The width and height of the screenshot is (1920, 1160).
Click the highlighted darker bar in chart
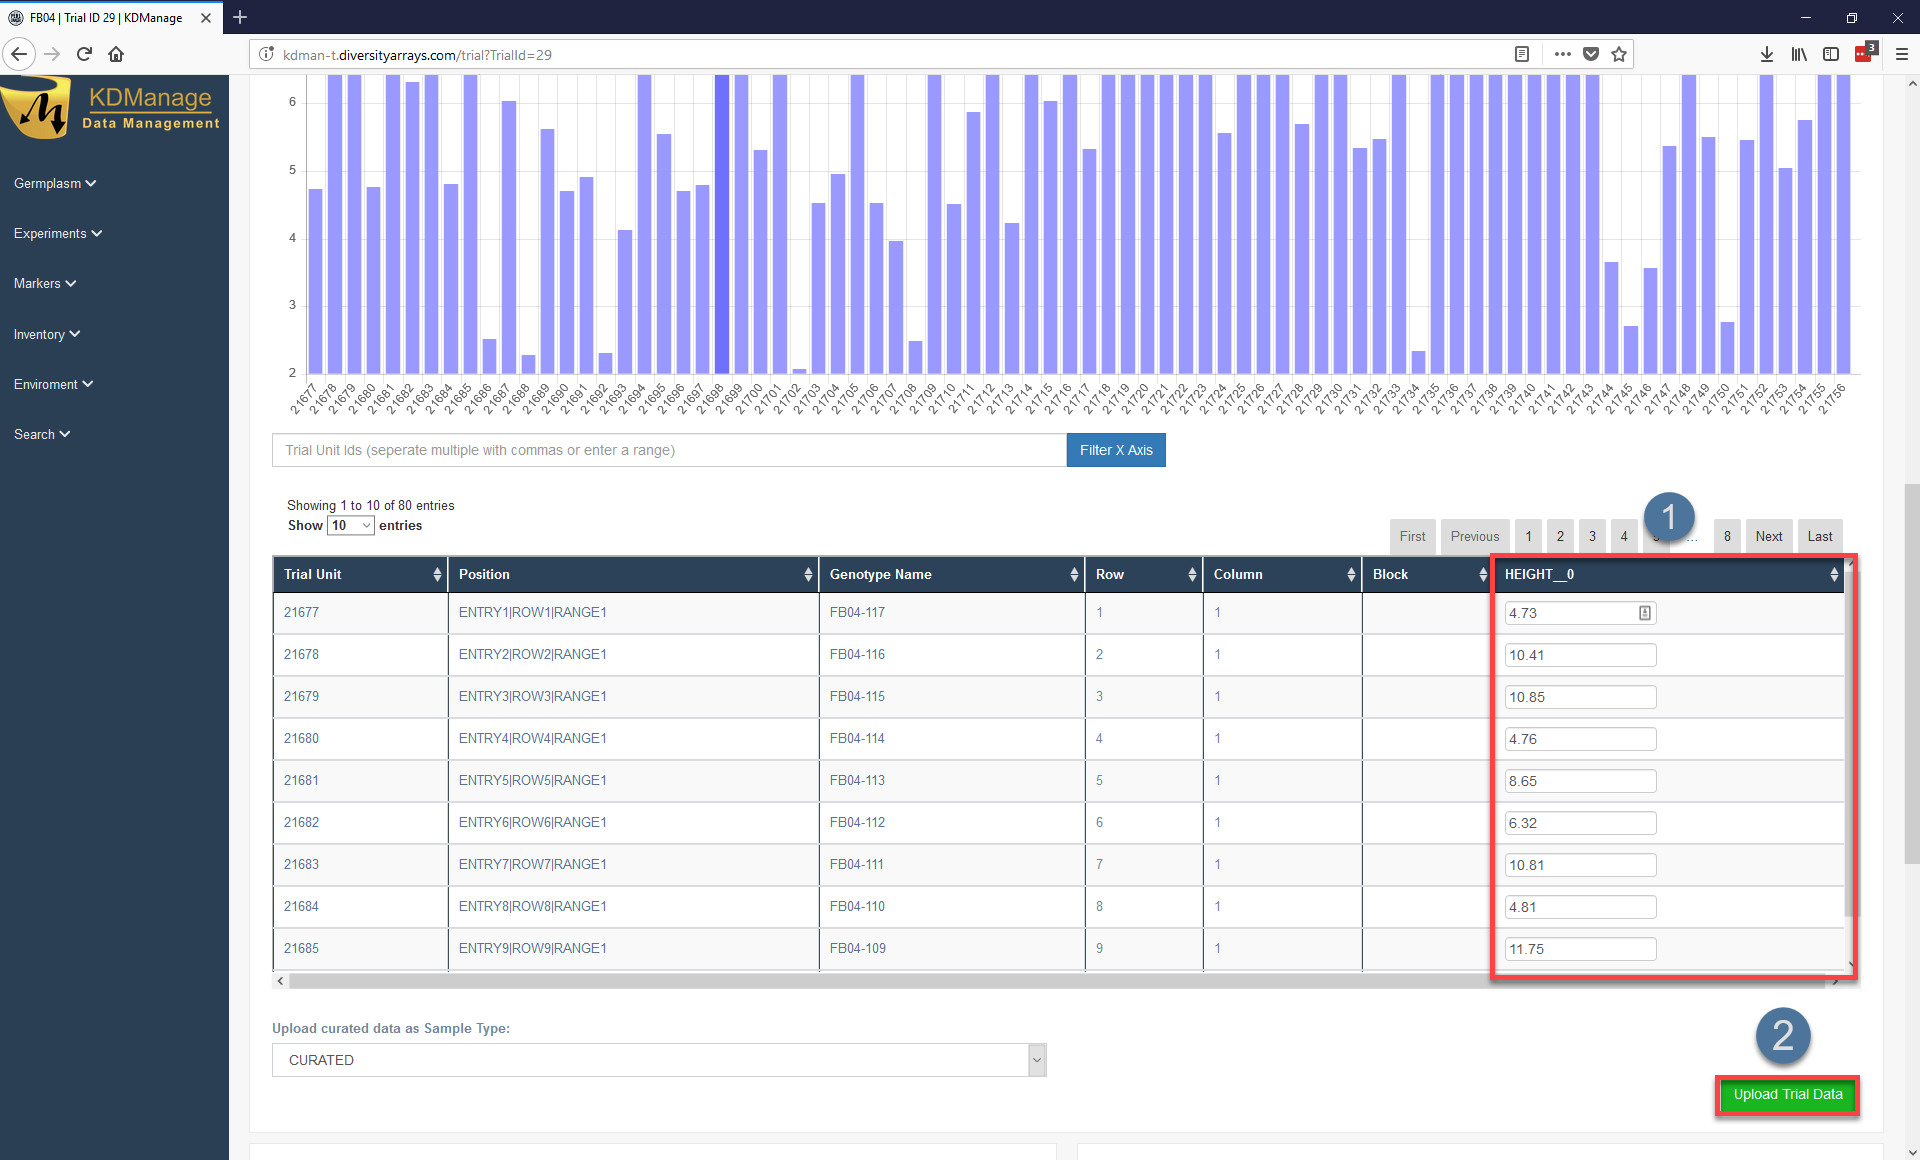[721, 225]
